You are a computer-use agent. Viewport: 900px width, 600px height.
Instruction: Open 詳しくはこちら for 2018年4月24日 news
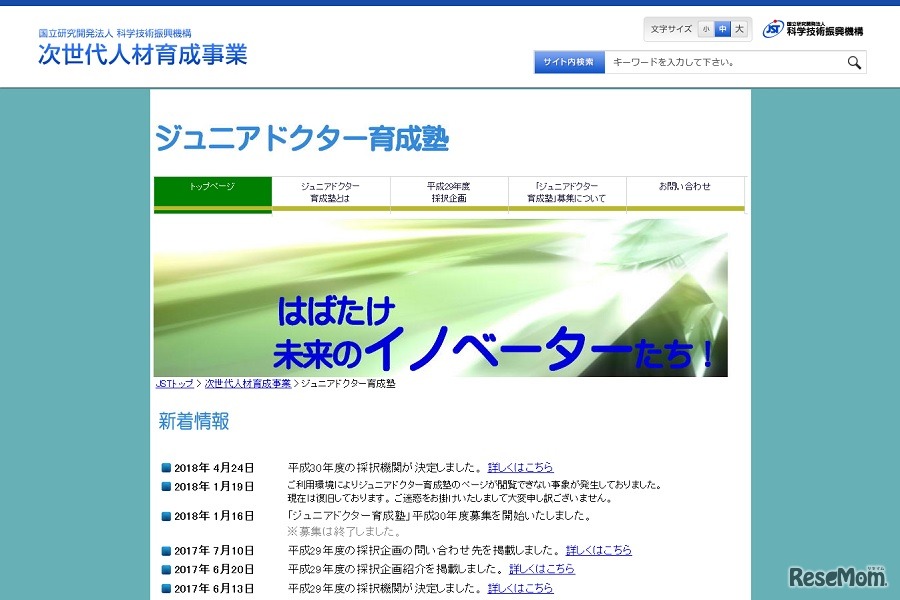tap(521, 467)
